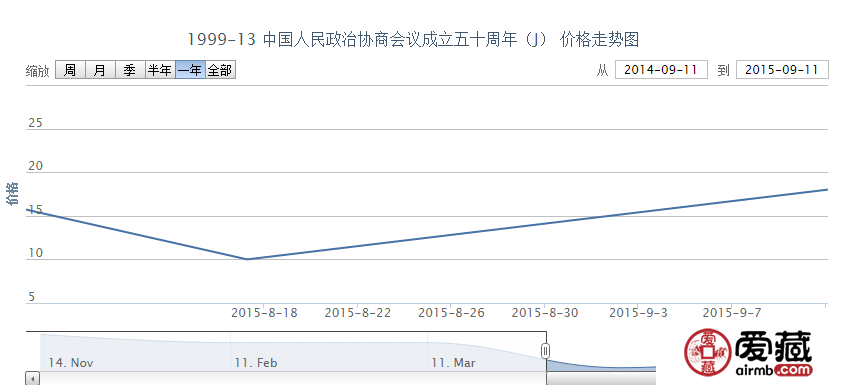
Task: Click the 价格 y-axis title
Action: (12, 194)
